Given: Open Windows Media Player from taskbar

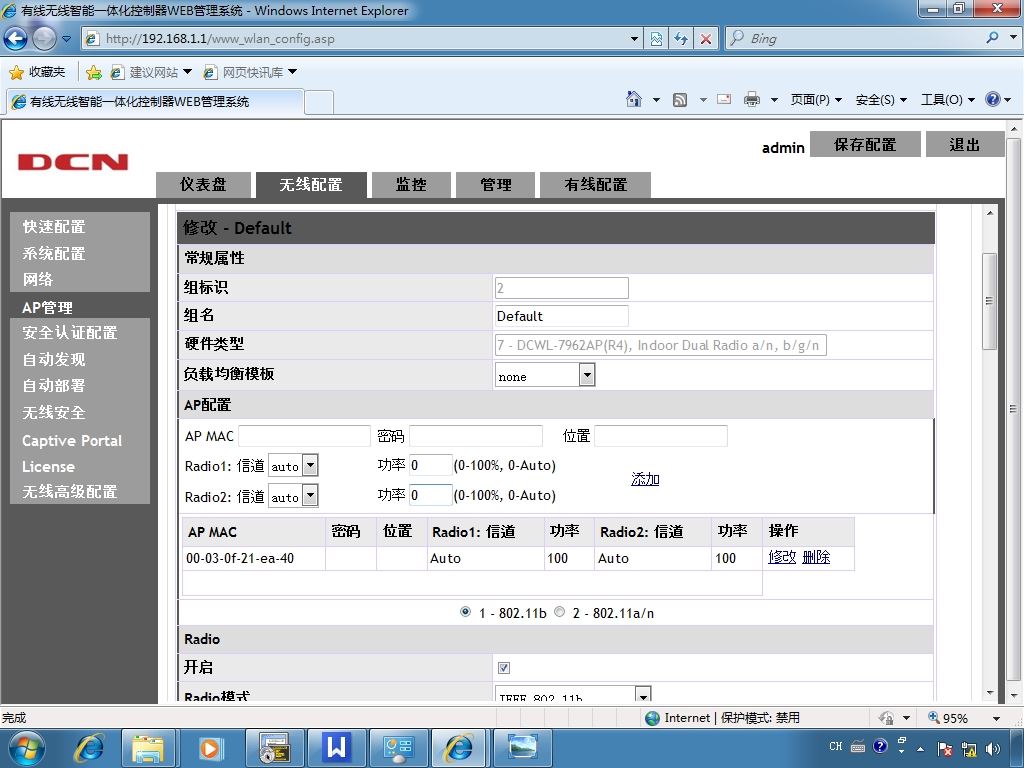Looking at the screenshot, I should 210,748.
